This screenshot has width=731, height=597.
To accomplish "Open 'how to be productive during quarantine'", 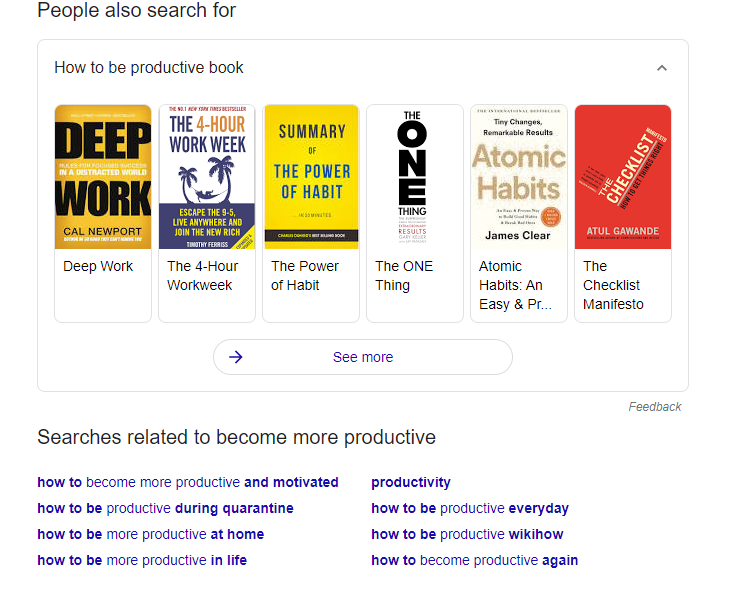I will click(166, 508).
